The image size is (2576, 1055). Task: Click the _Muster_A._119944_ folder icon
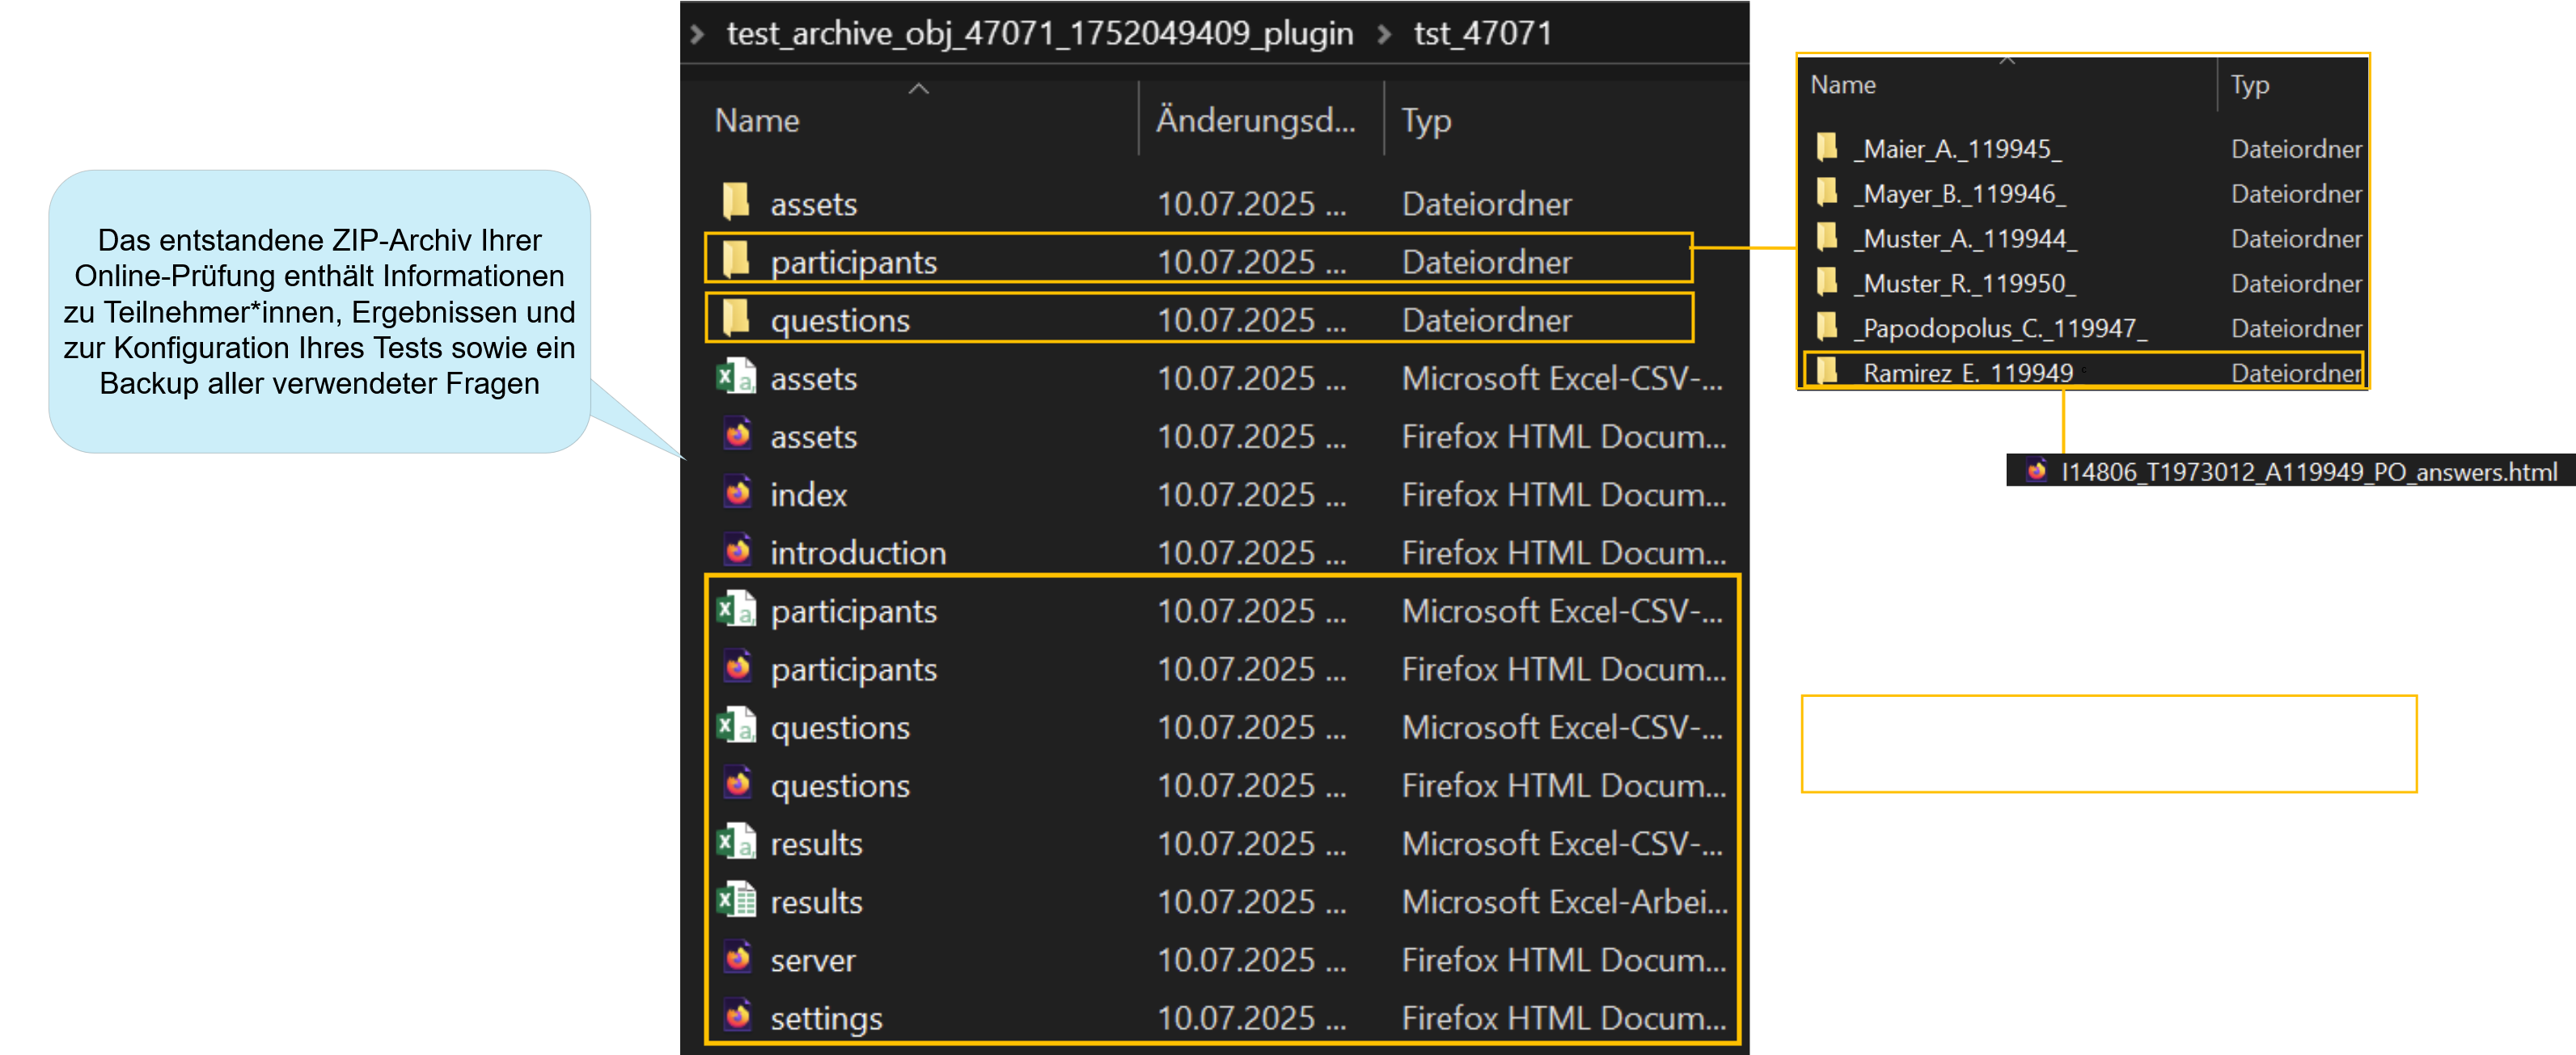click(x=1827, y=237)
